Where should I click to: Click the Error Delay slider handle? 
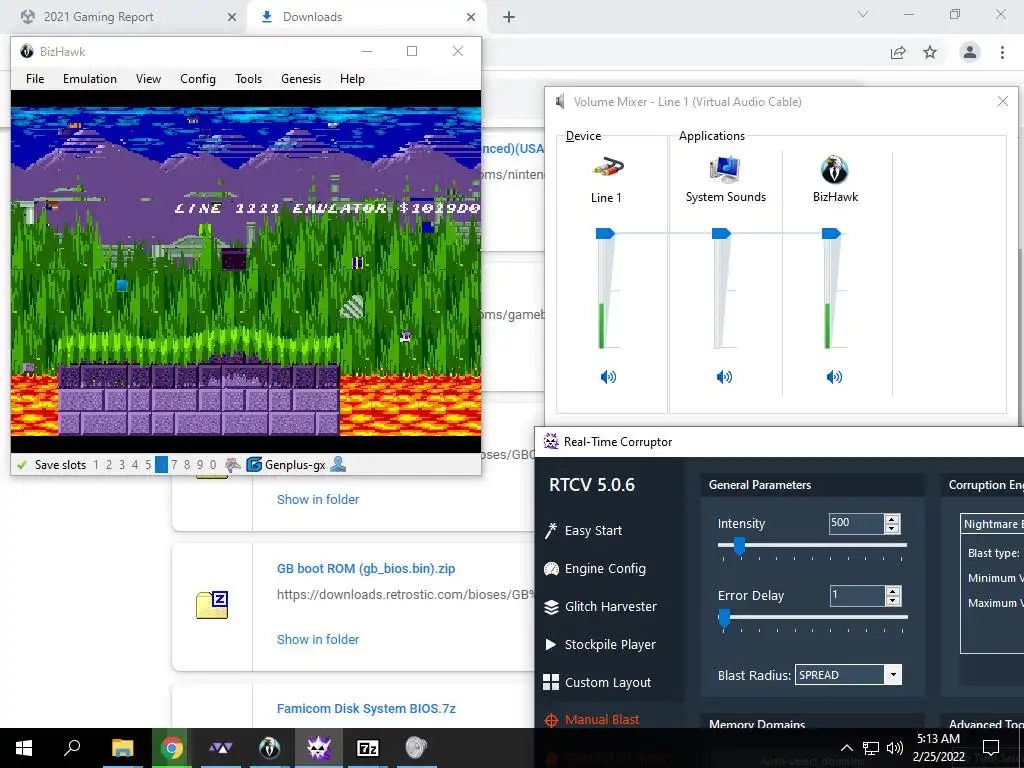pos(724,618)
